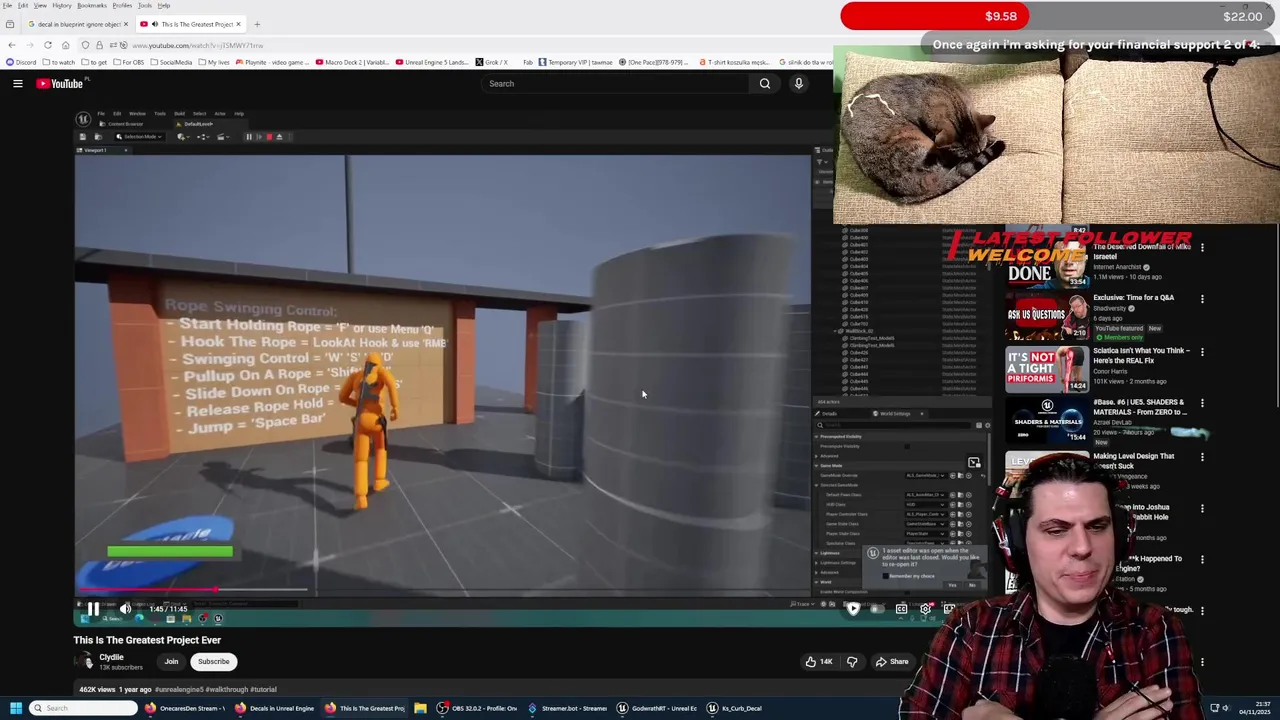Open the File menu
Screen dimensions: 1280x720
[x=7, y=5]
